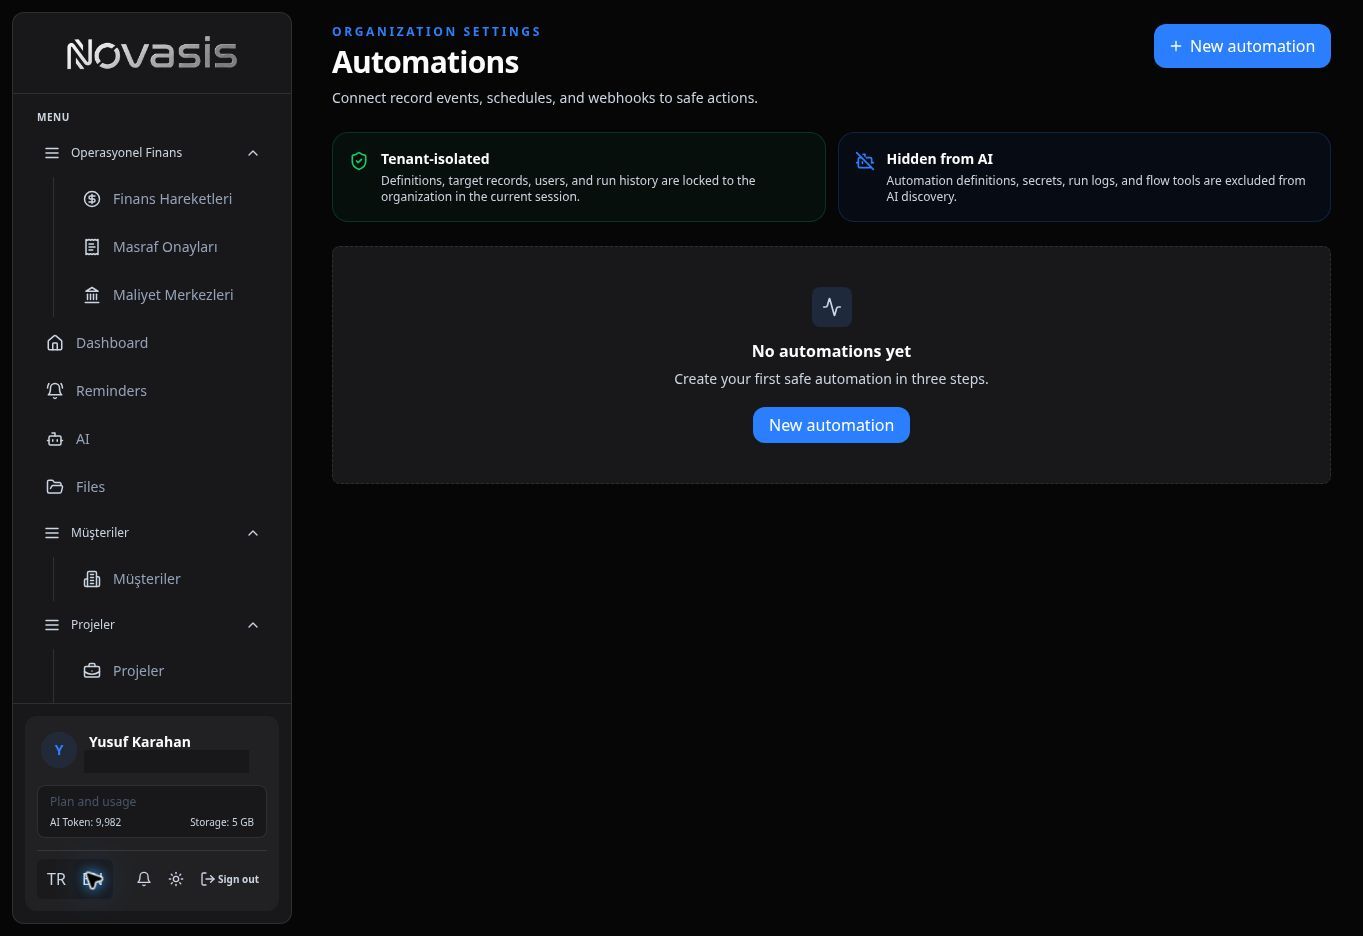
Task: Click the Müşteriler building icon
Action: [x=92, y=579]
